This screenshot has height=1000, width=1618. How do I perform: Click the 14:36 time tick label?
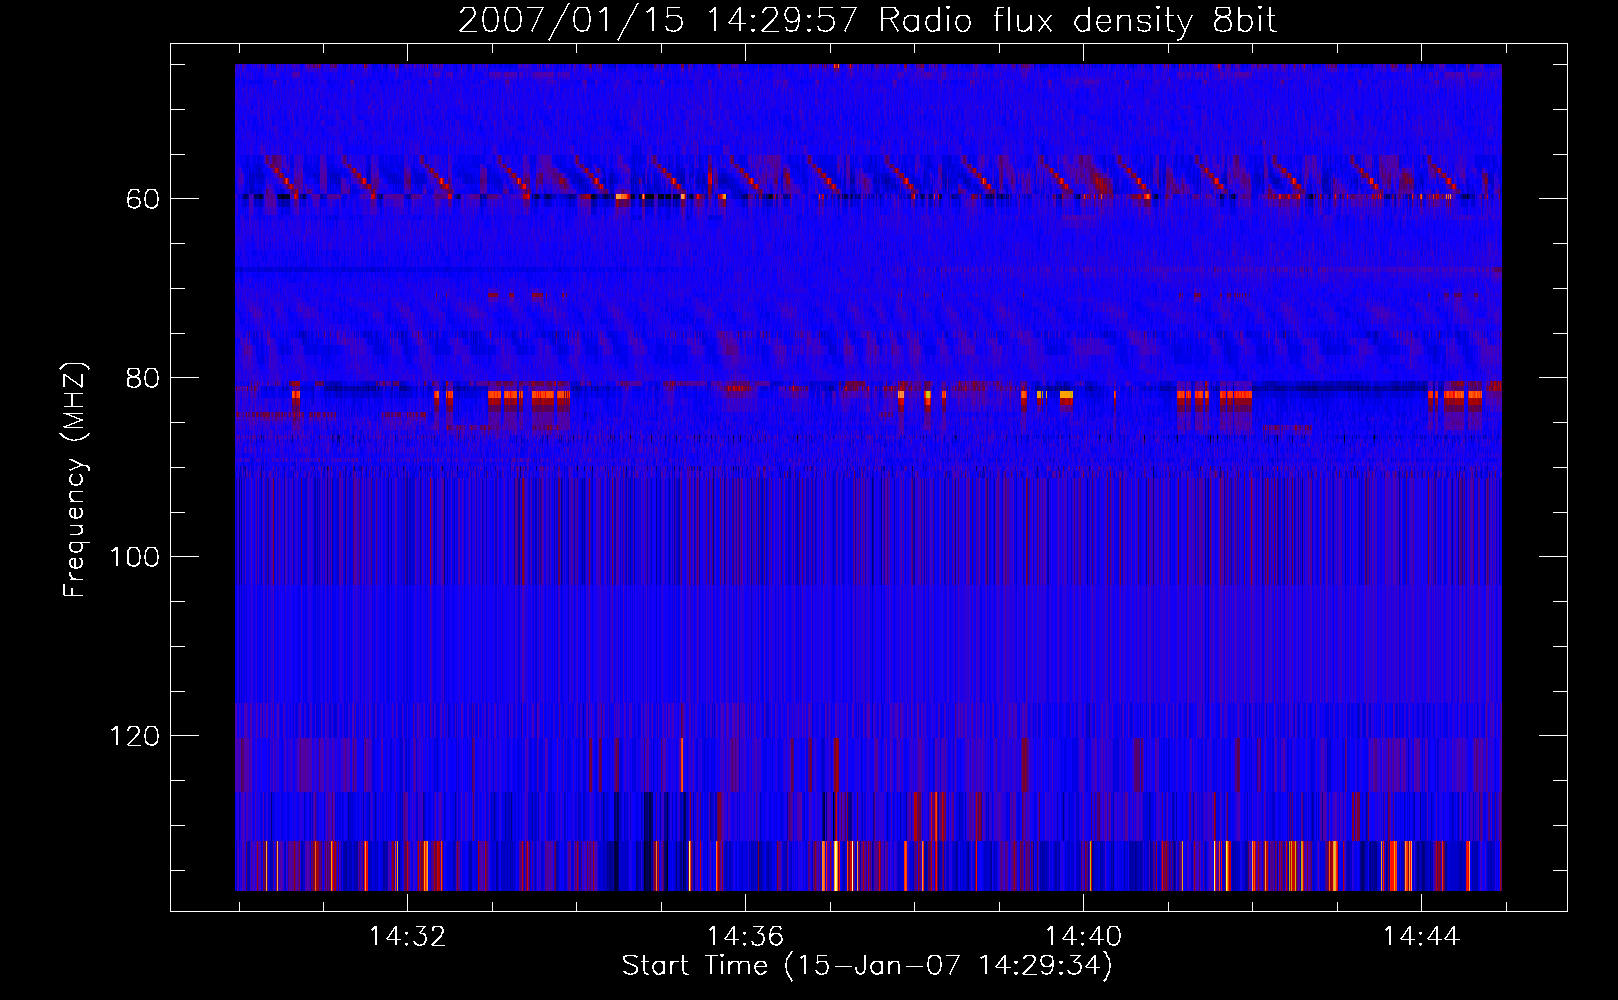745,937
